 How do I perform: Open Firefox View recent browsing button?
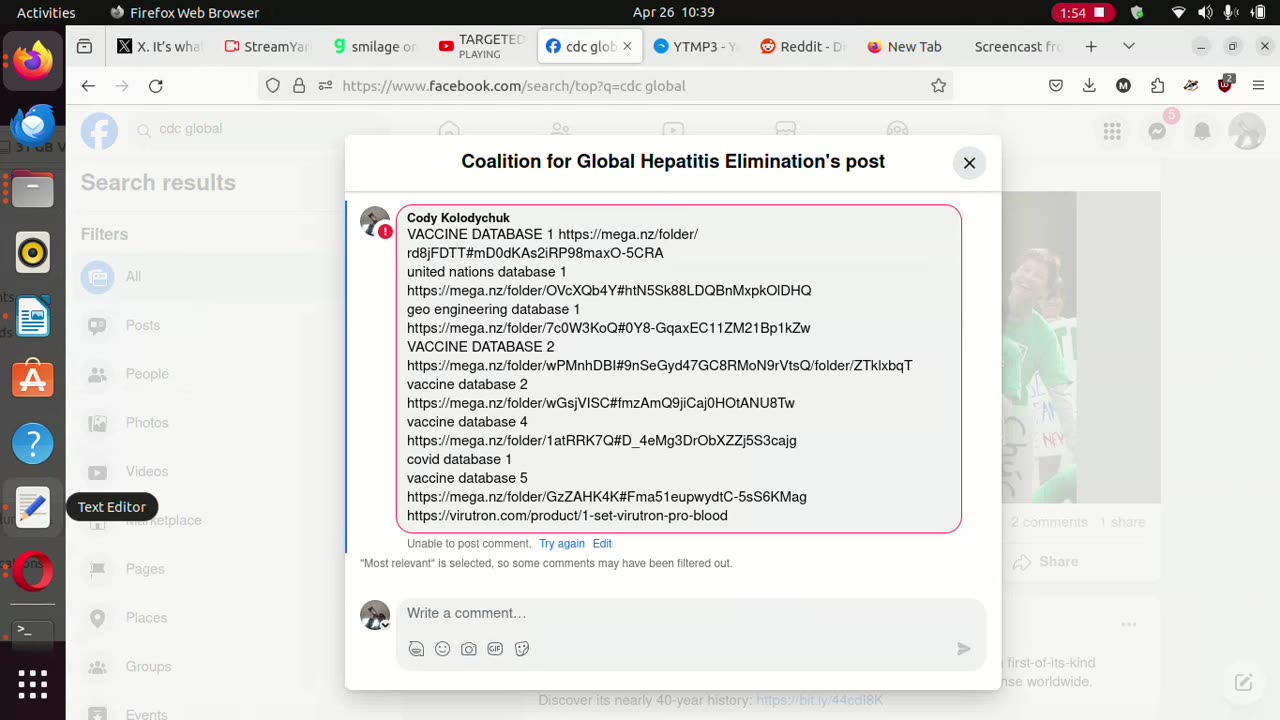tap(85, 46)
